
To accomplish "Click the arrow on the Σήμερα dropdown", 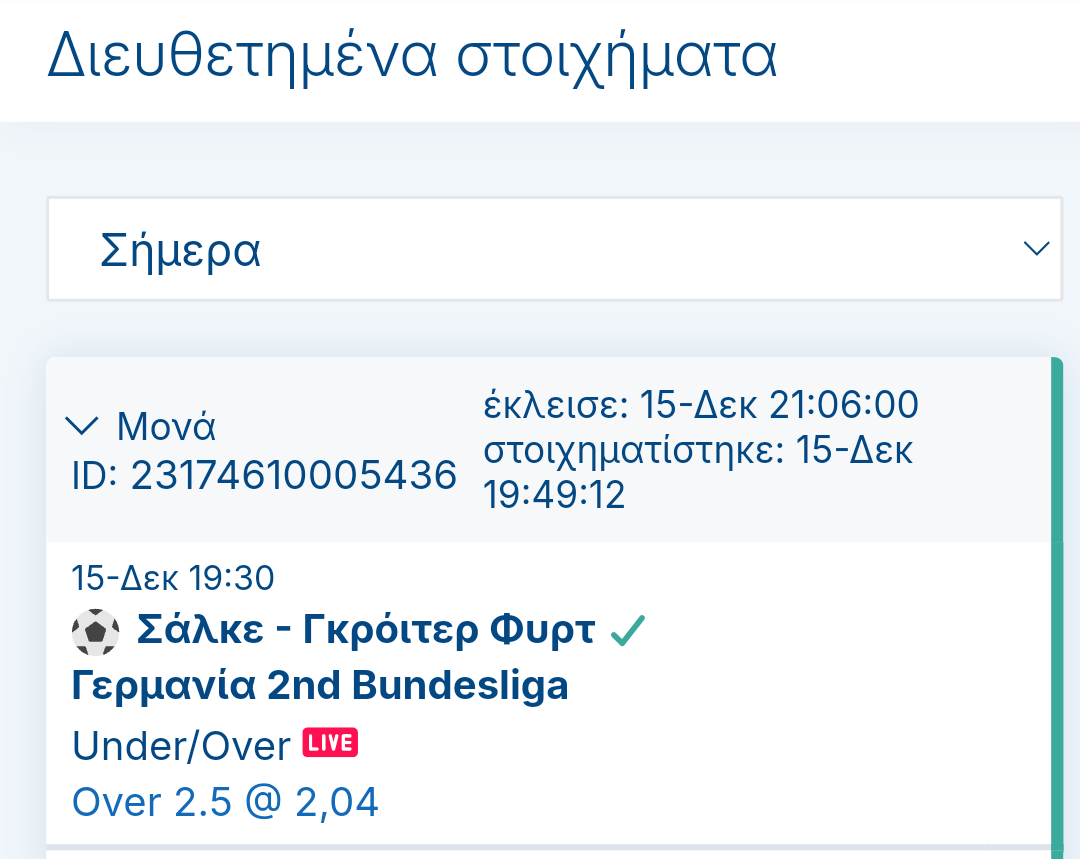I will 1036,248.
